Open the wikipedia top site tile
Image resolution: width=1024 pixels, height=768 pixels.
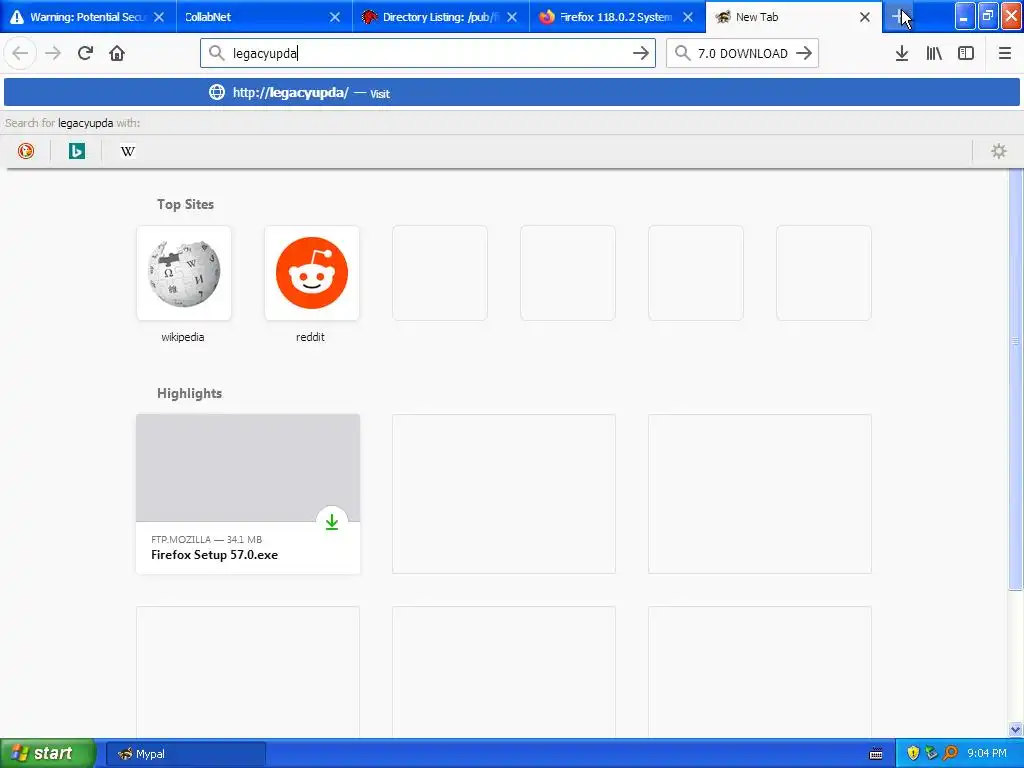pyautogui.click(x=184, y=273)
